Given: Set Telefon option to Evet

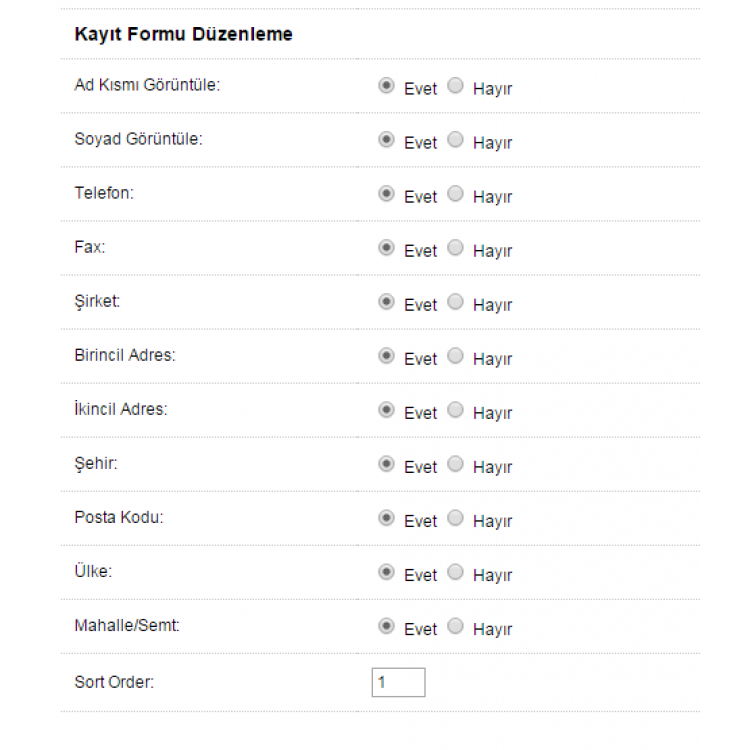Looking at the screenshot, I should pos(386,194).
